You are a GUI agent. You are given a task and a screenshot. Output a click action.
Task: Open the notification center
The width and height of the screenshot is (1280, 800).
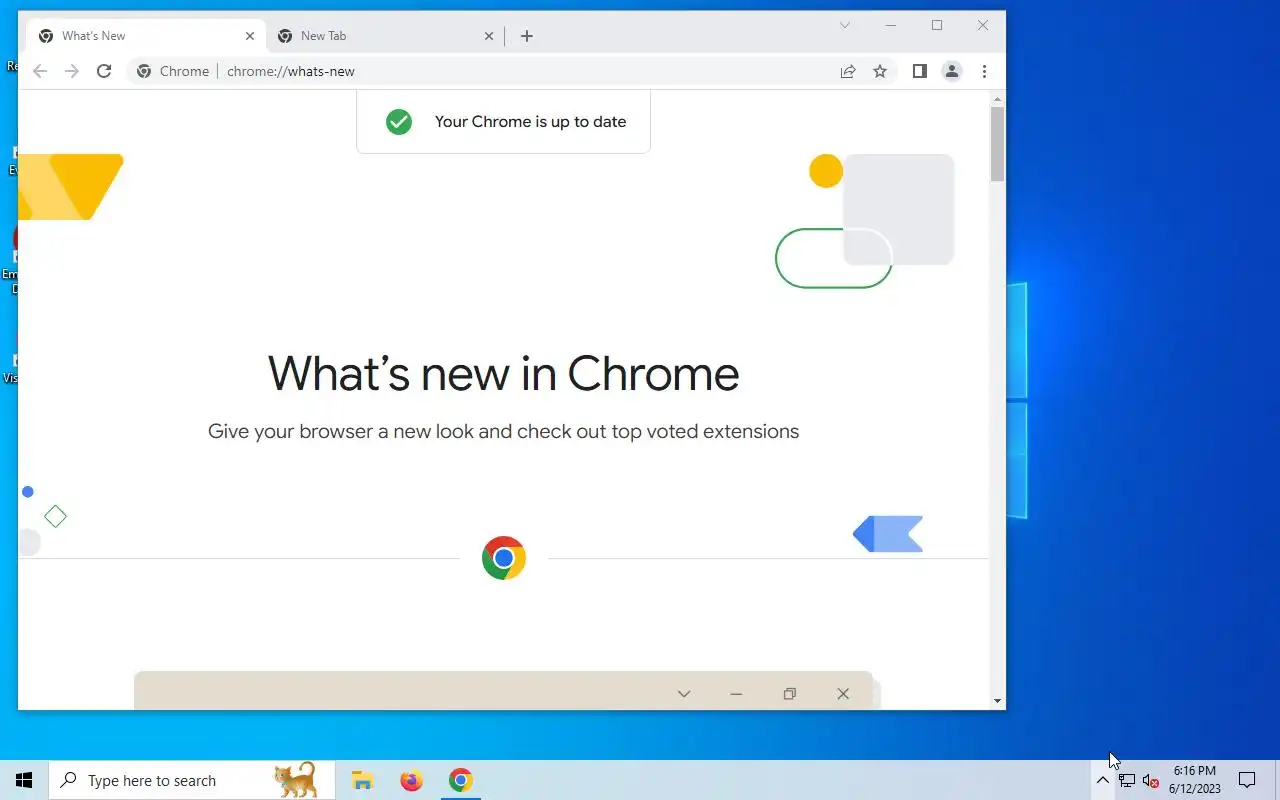click(1247, 780)
